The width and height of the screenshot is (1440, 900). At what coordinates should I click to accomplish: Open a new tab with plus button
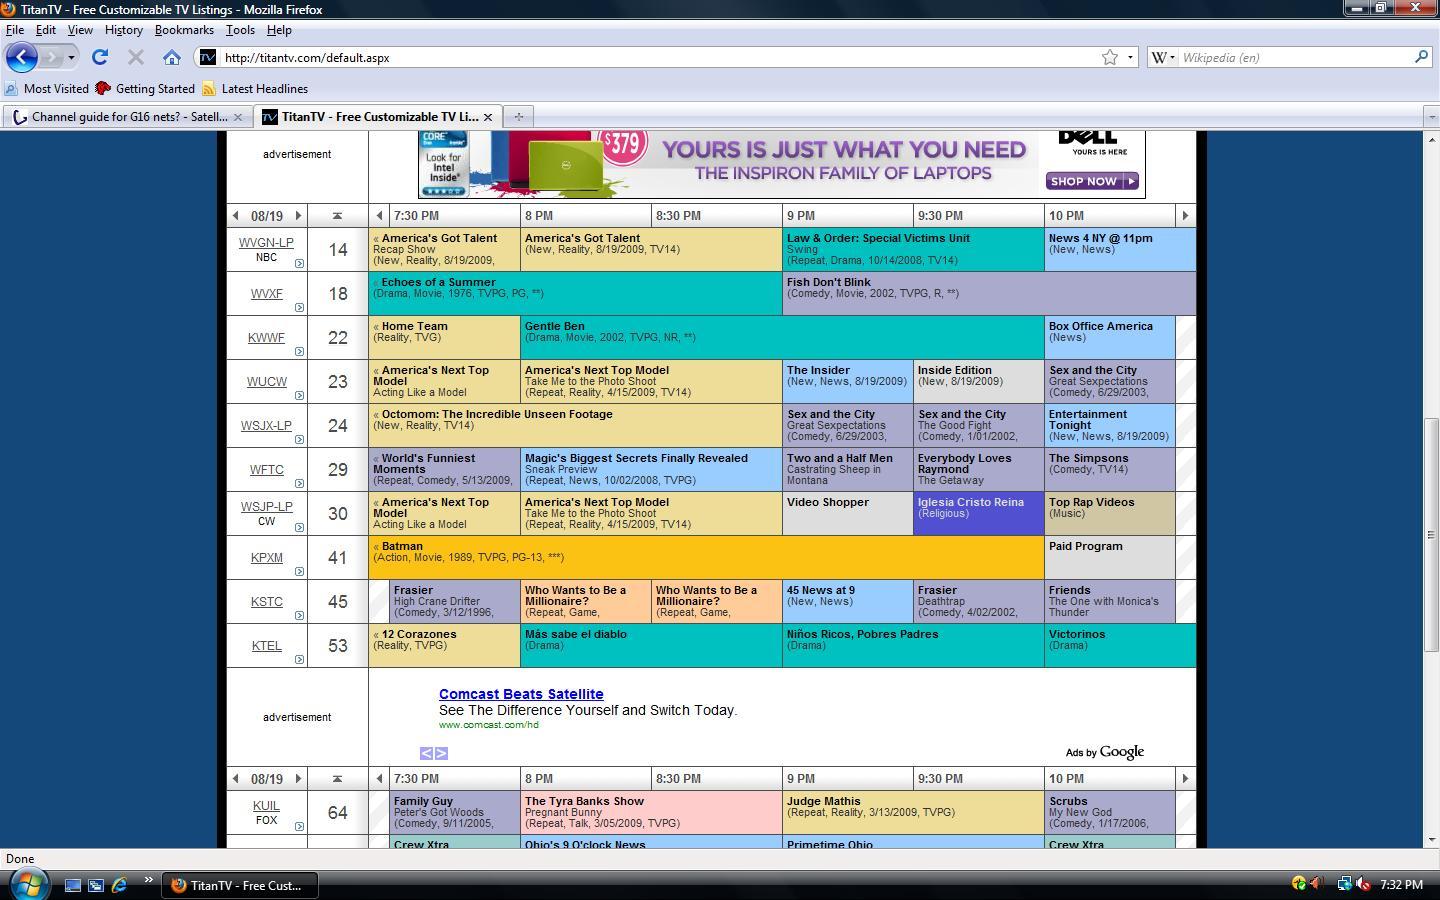click(518, 117)
